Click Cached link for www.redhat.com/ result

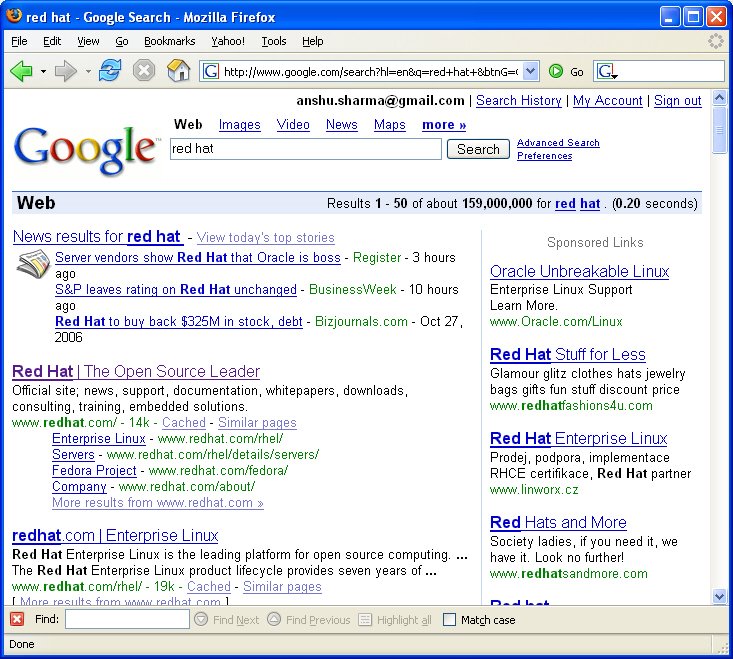184,423
